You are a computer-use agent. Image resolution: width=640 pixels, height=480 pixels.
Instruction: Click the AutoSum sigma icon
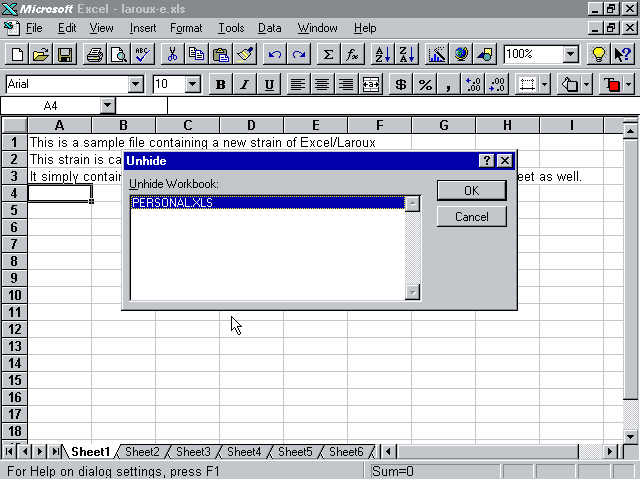[x=328, y=54]
